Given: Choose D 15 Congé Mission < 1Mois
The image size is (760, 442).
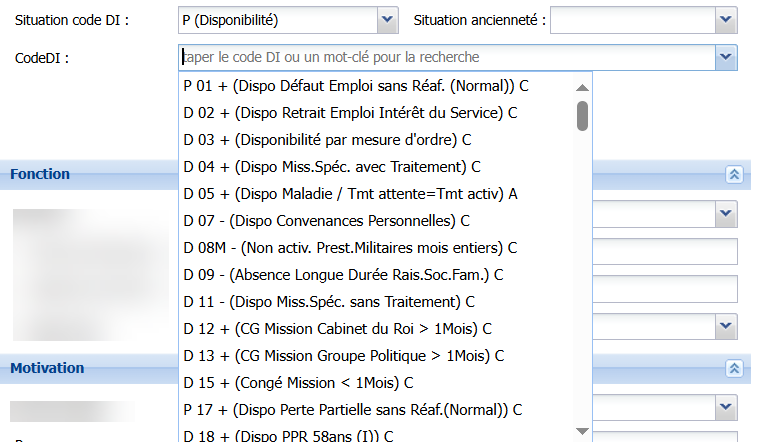Looking at the screenshot, I should point(298,383).
